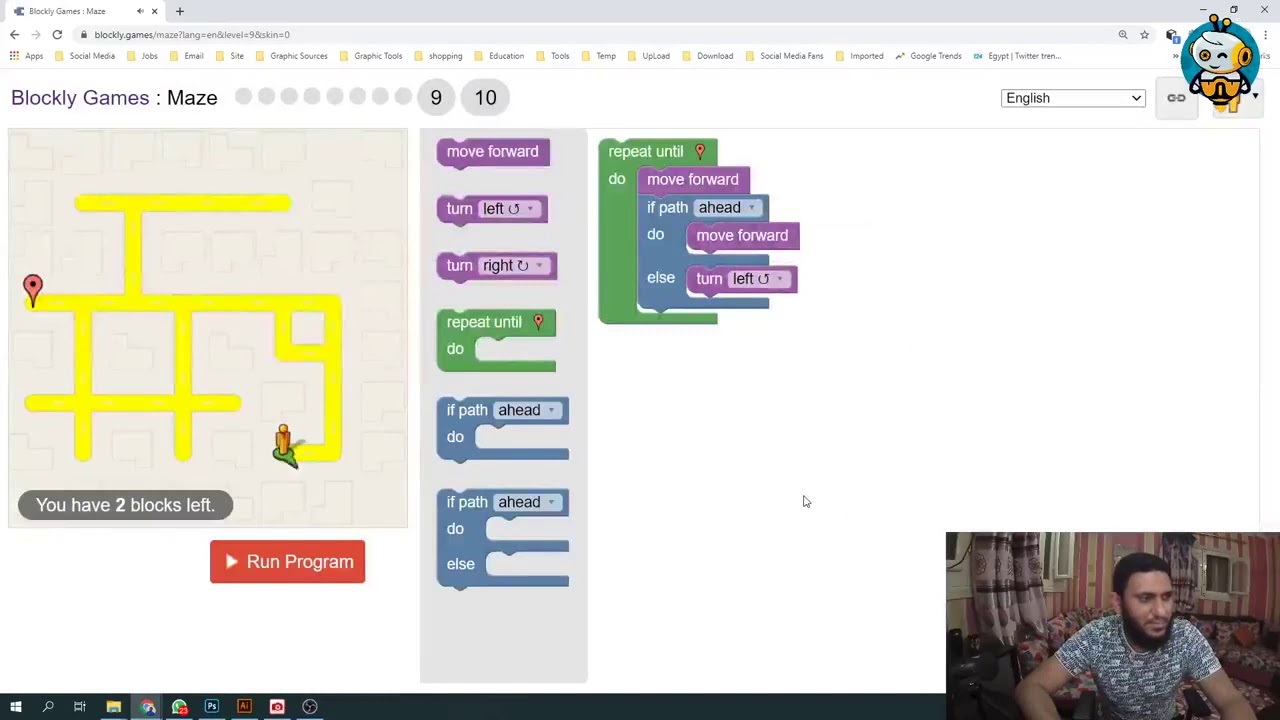Click the red pin on the workspace repeat until block
This screenshot has height=720, width=1280.
pos(700,151)
